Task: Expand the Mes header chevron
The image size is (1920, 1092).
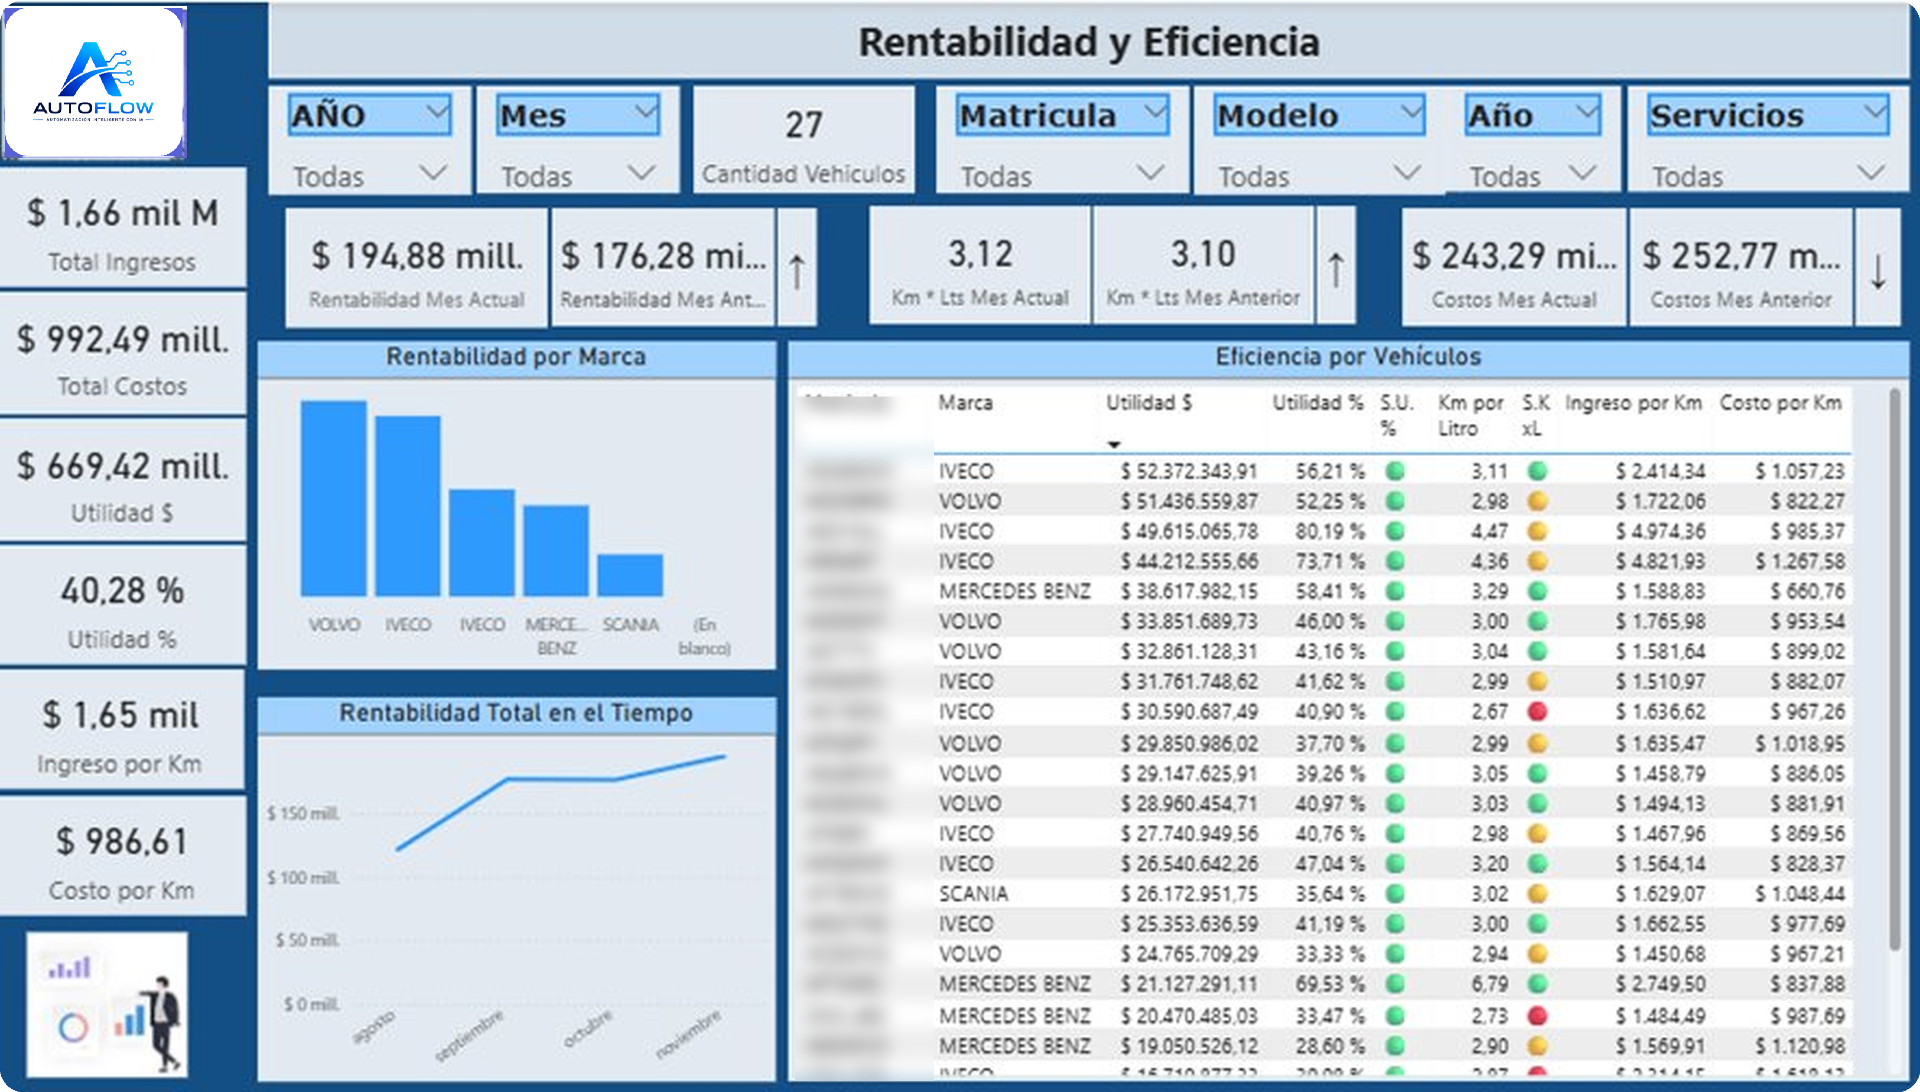Action: coord(647,112)
